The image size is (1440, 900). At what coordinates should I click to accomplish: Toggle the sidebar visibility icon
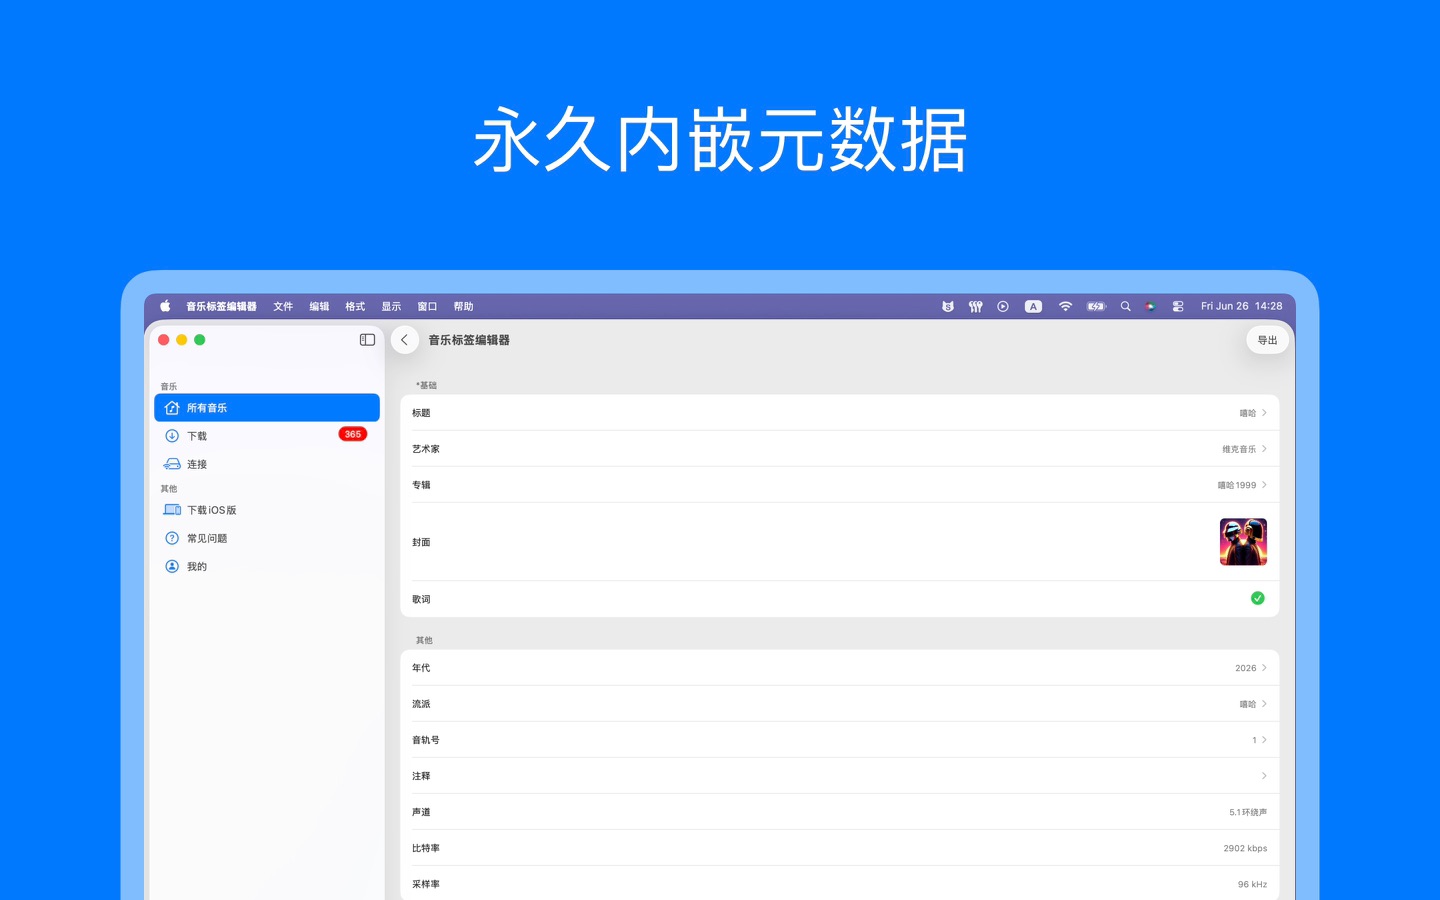click(x=367, y=340)
